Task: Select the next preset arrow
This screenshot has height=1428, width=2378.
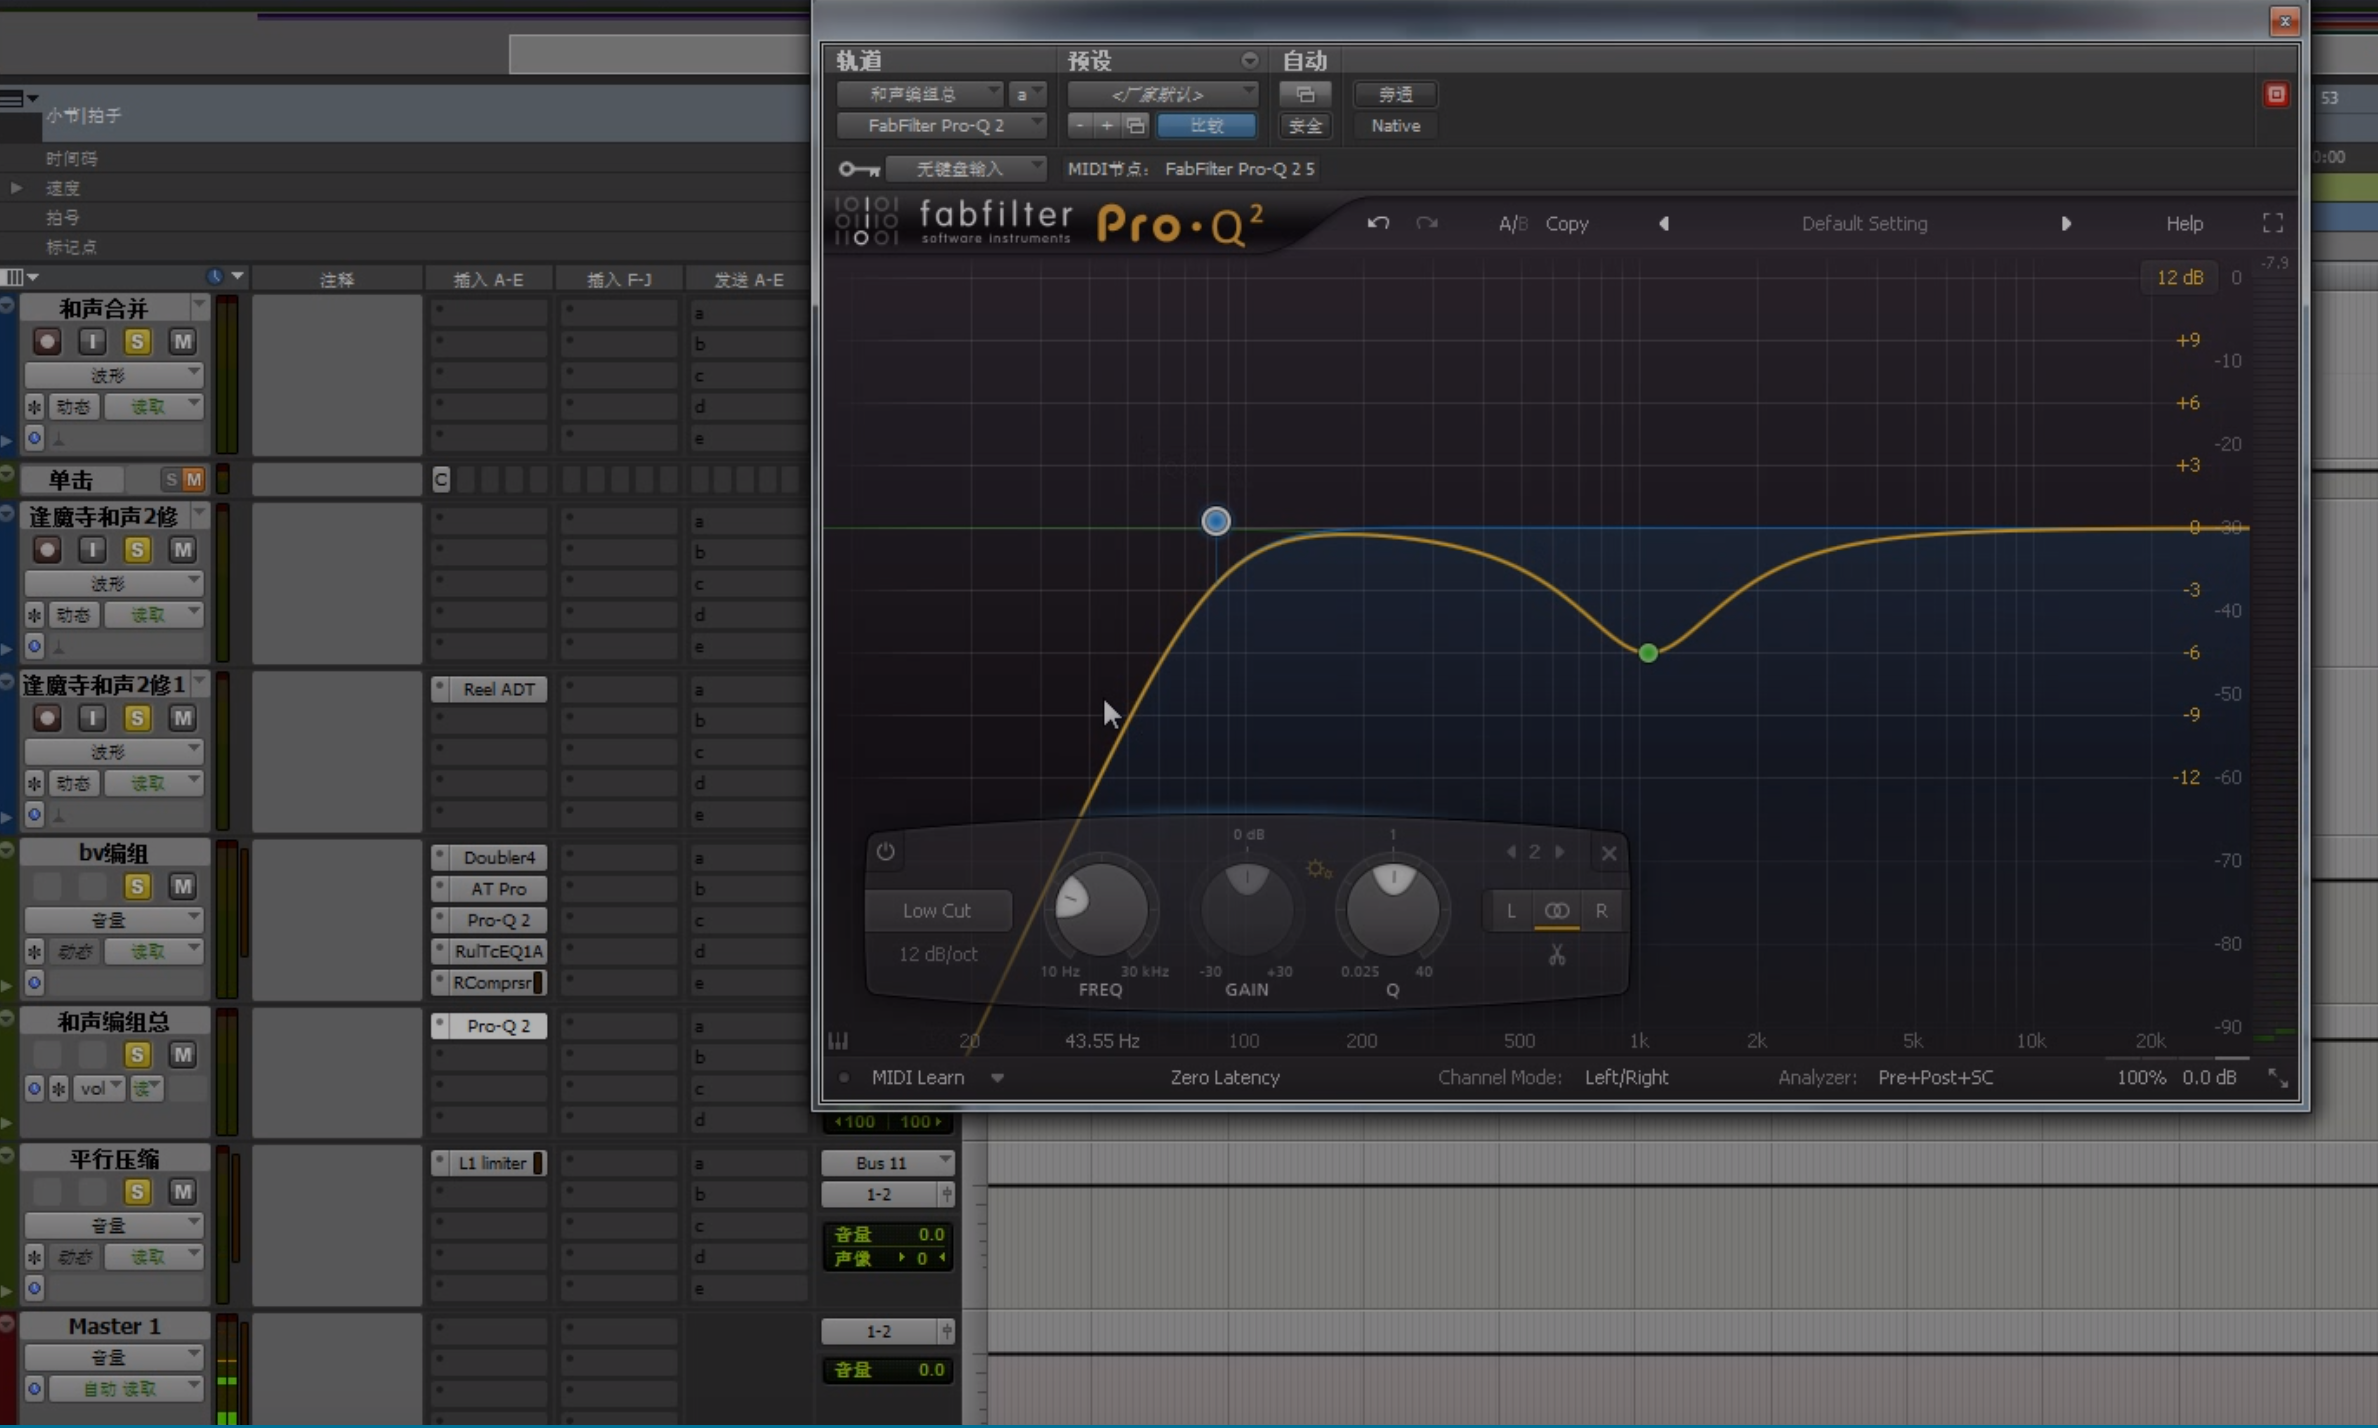Action: click(2066, 224)
